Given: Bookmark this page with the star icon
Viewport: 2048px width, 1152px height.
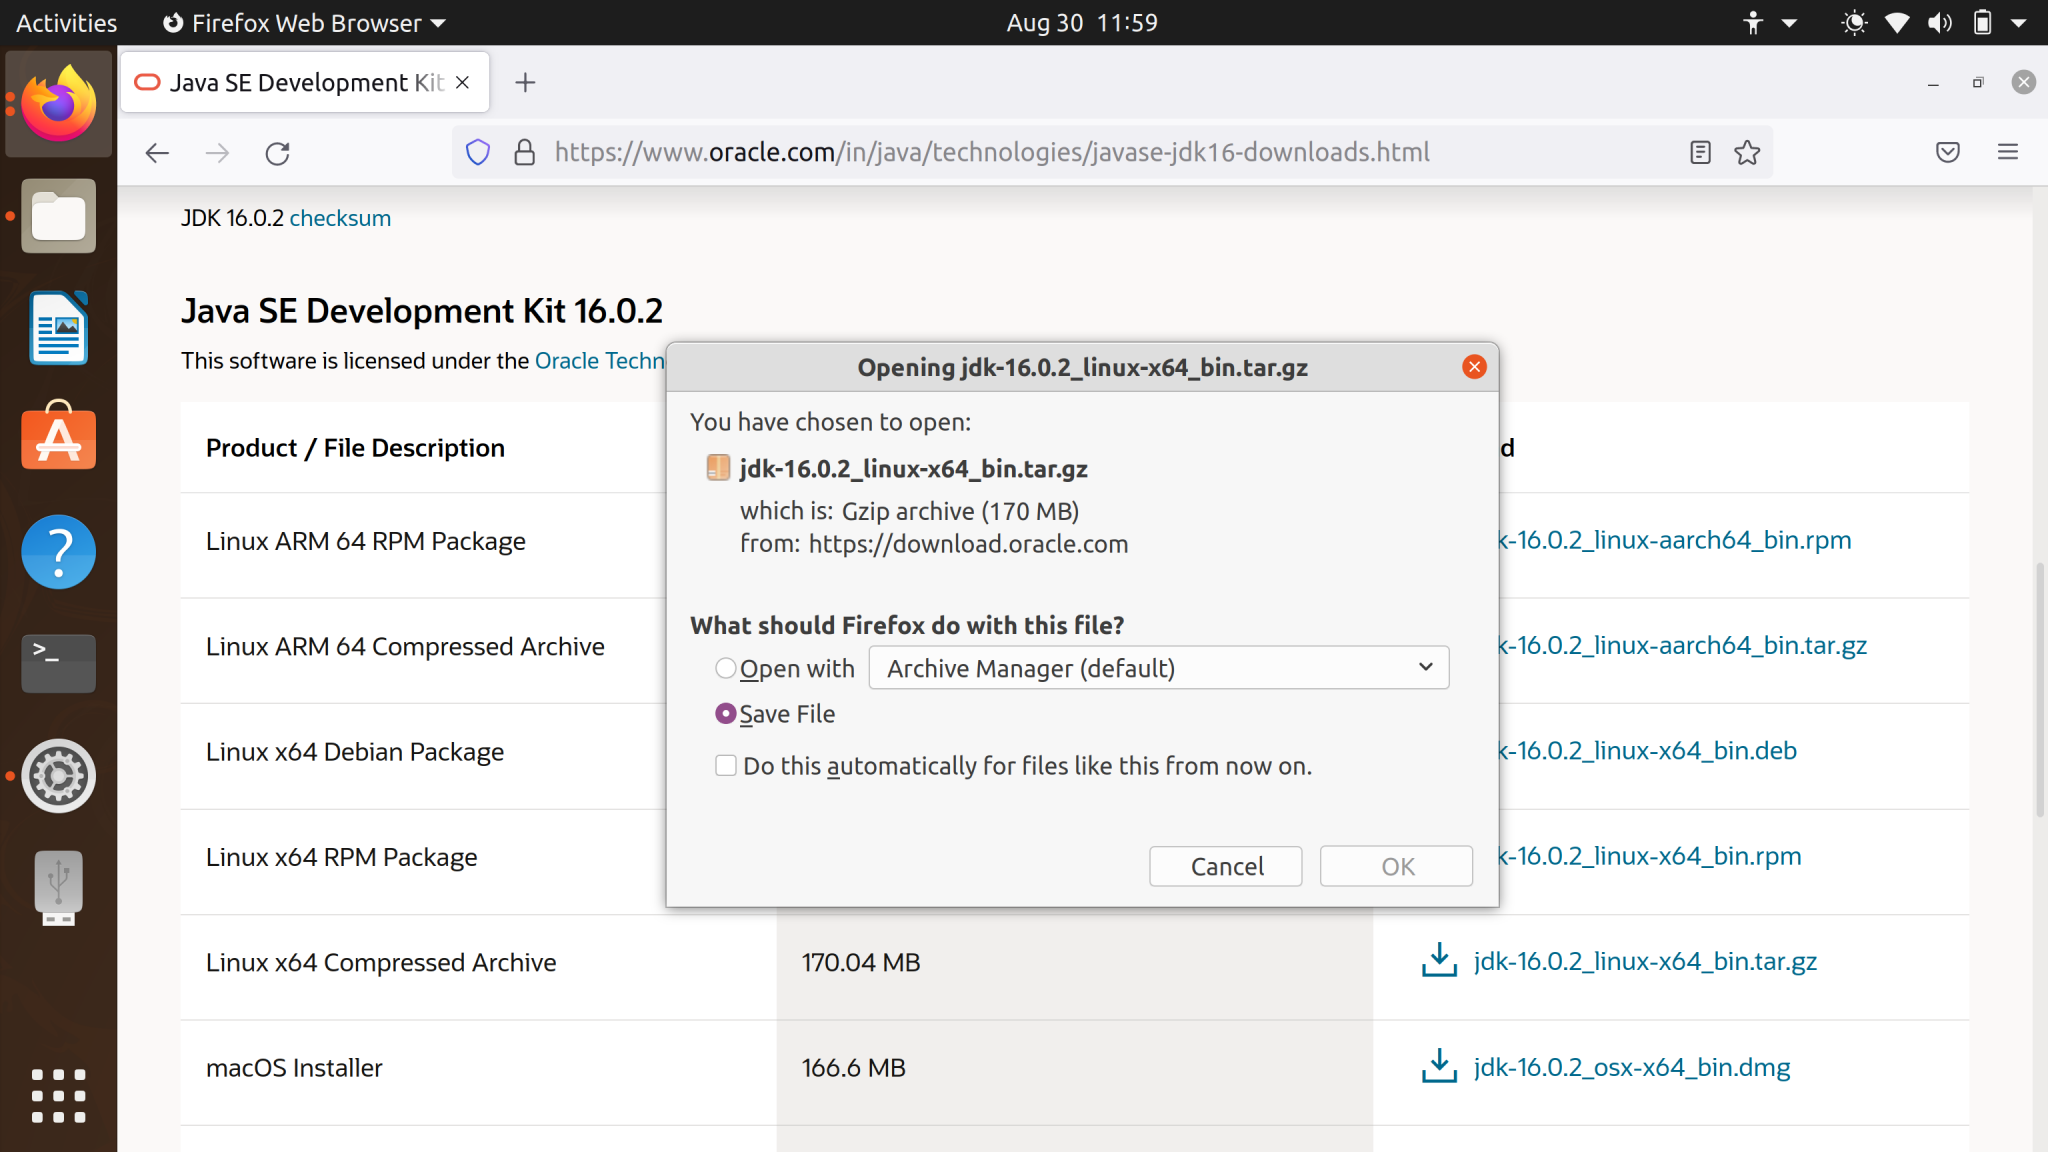Looking at the screenshot, I should click(x=1746, y=152).
